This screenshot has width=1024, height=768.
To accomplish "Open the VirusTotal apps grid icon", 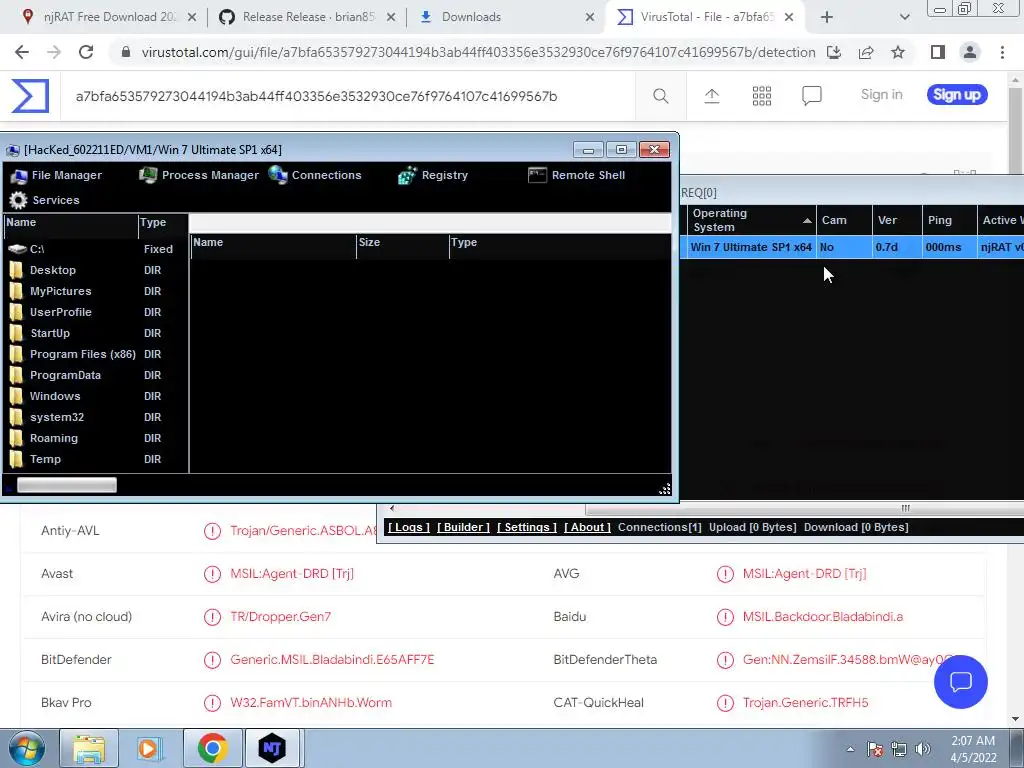I will (x=761, y=96).
